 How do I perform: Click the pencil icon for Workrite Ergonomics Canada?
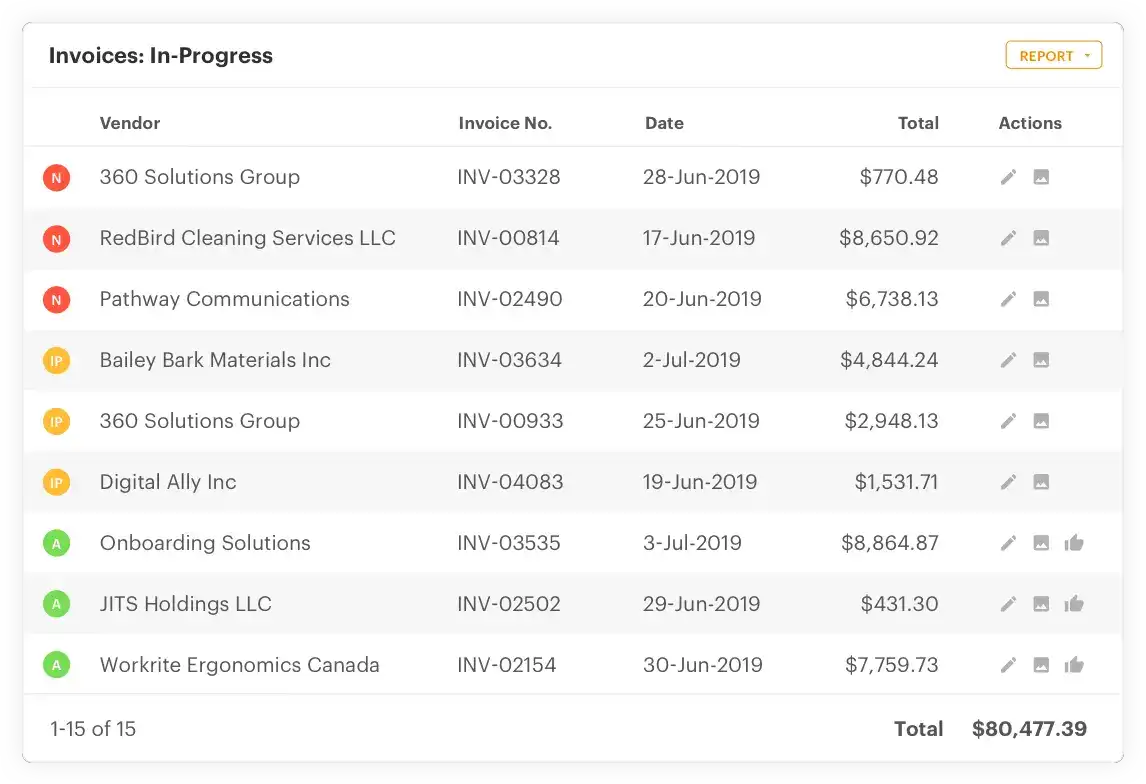(x=1008, y=665)
